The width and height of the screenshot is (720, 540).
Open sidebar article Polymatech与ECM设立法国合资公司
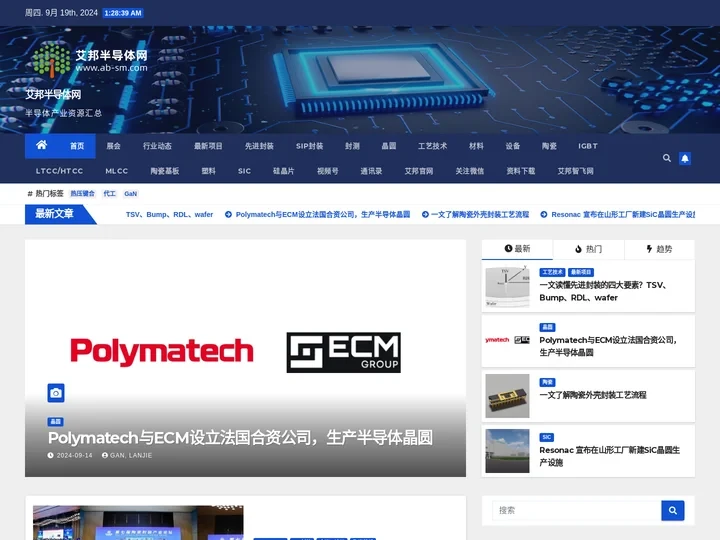(608, 346)
